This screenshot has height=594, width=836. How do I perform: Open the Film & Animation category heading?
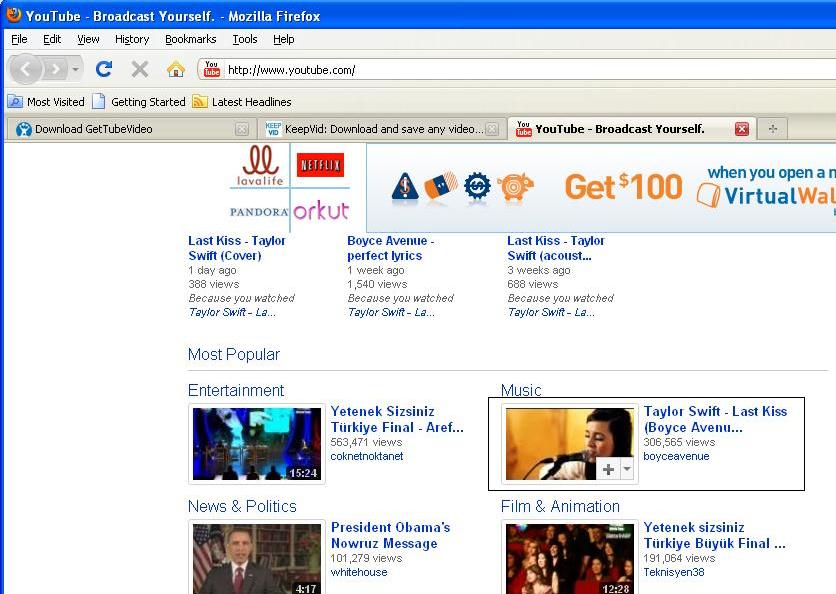tap(560, 506)
